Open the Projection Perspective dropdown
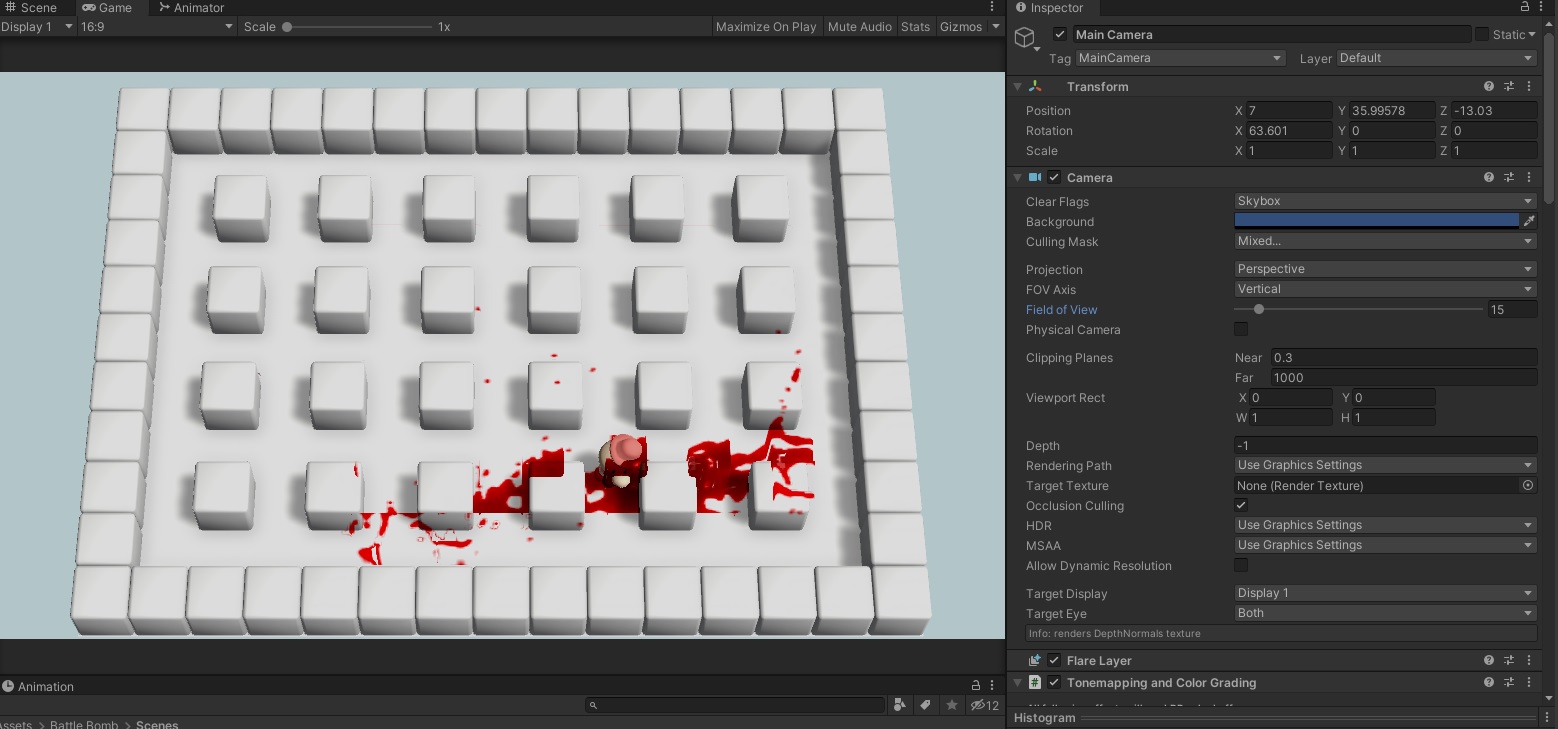This screenshot has height=729, width=1558. pos(1384,268)
